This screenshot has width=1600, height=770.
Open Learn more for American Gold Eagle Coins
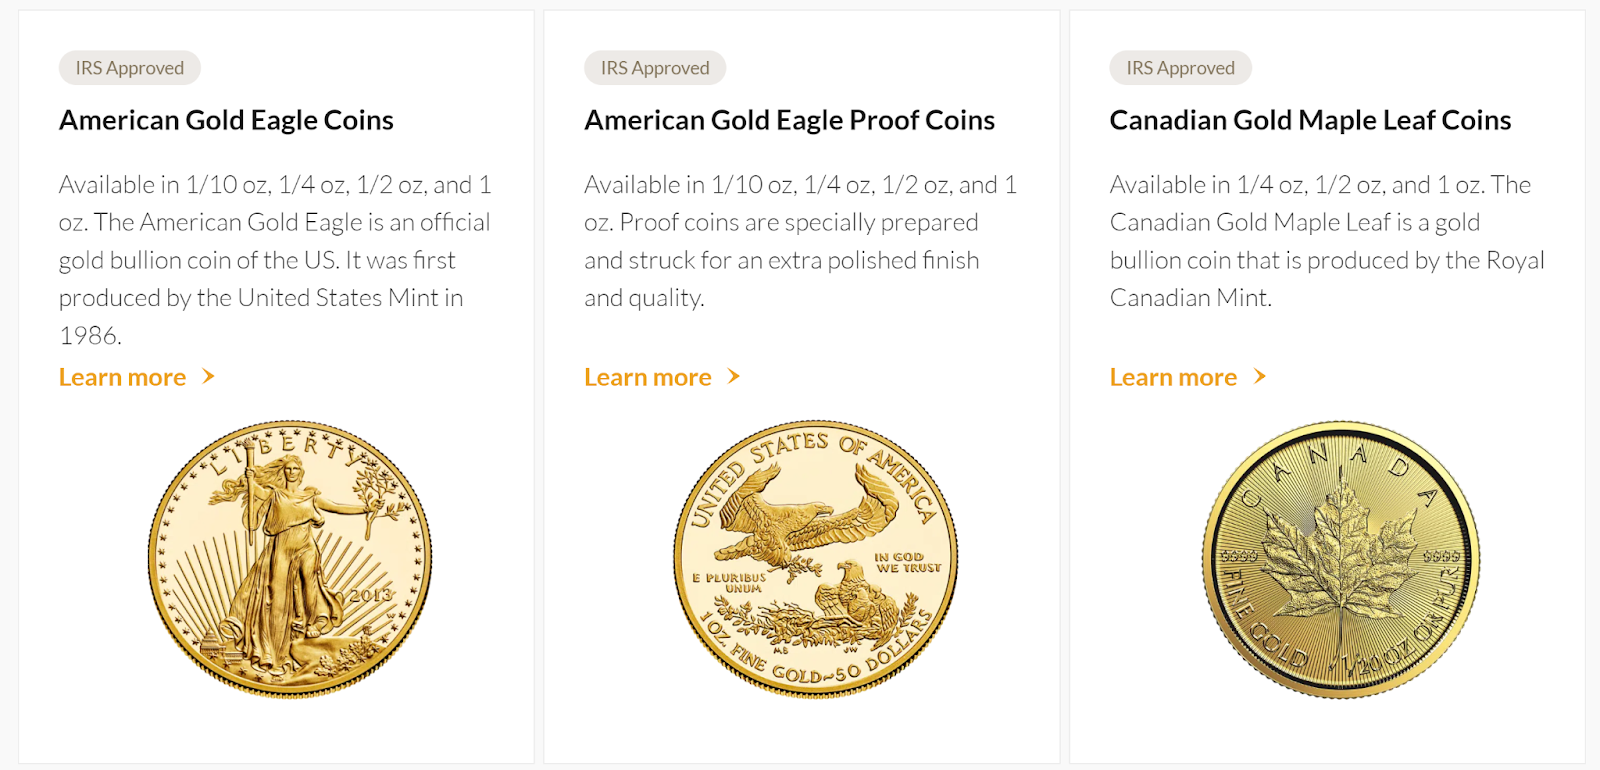coord(122,377)
